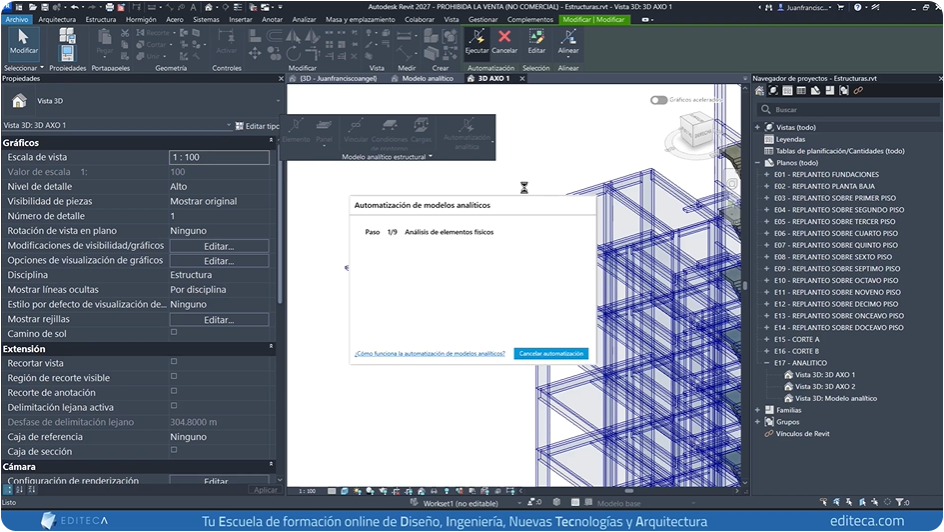Open the automation help link in dialog
944x532 pixels.
click(x=429, y=354)
